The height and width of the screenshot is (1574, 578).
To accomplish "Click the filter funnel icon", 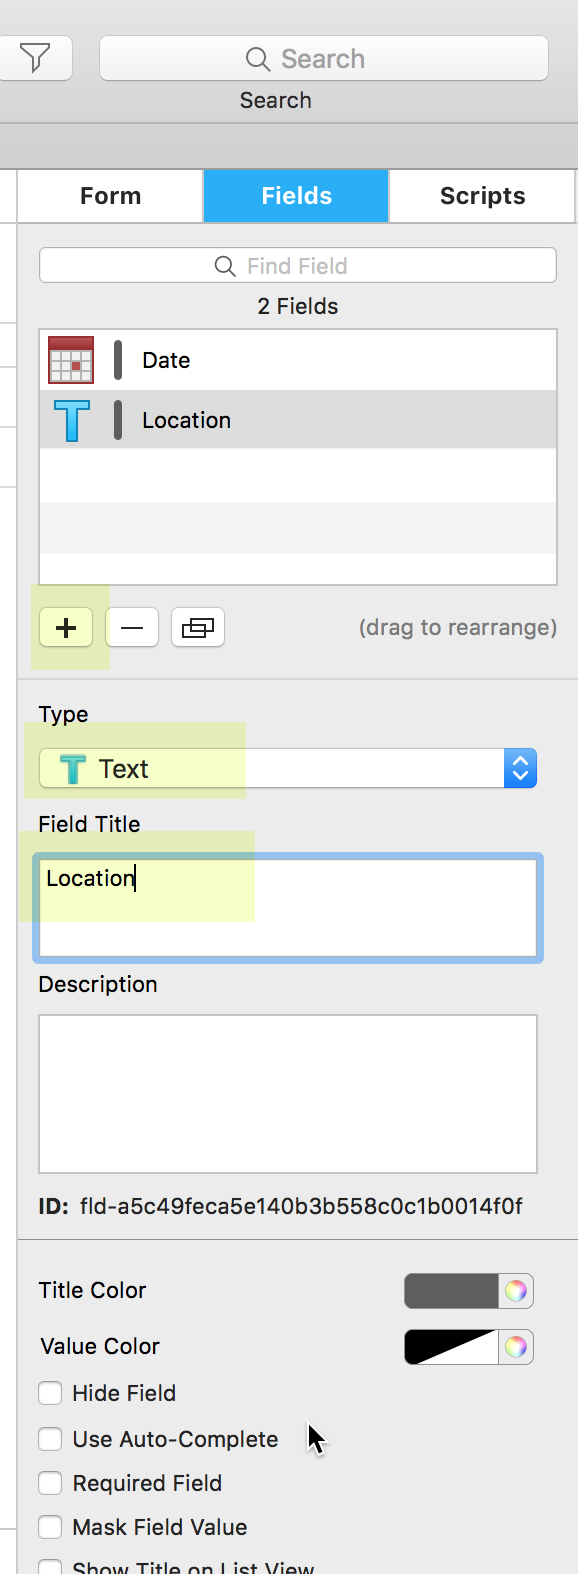I will point(35,58).
